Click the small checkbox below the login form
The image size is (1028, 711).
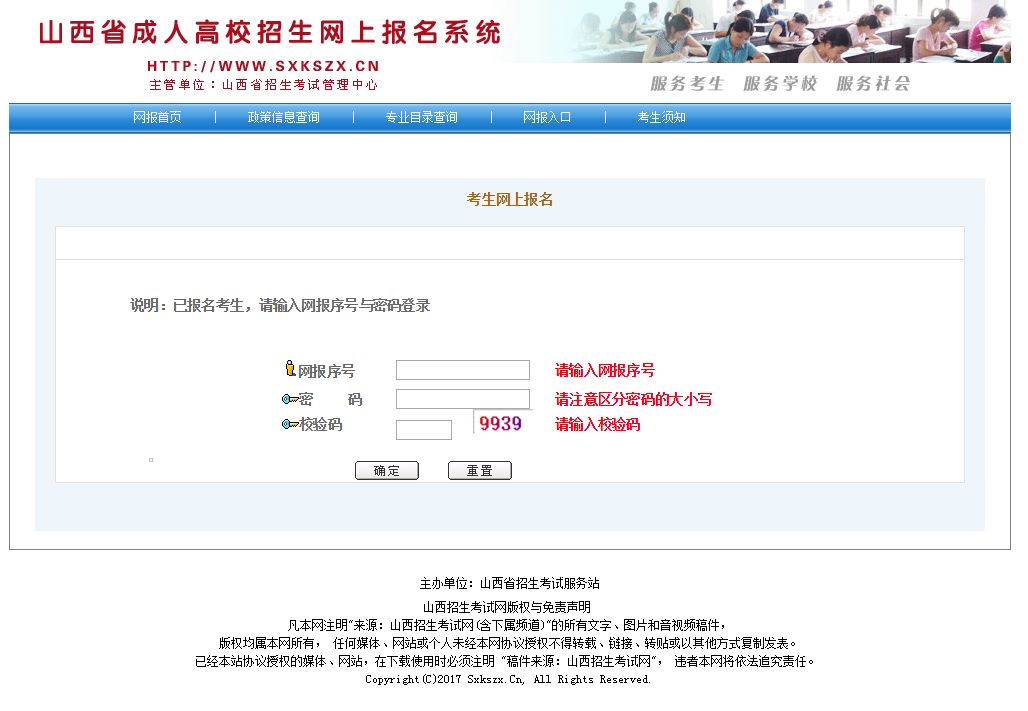point(151,458)
